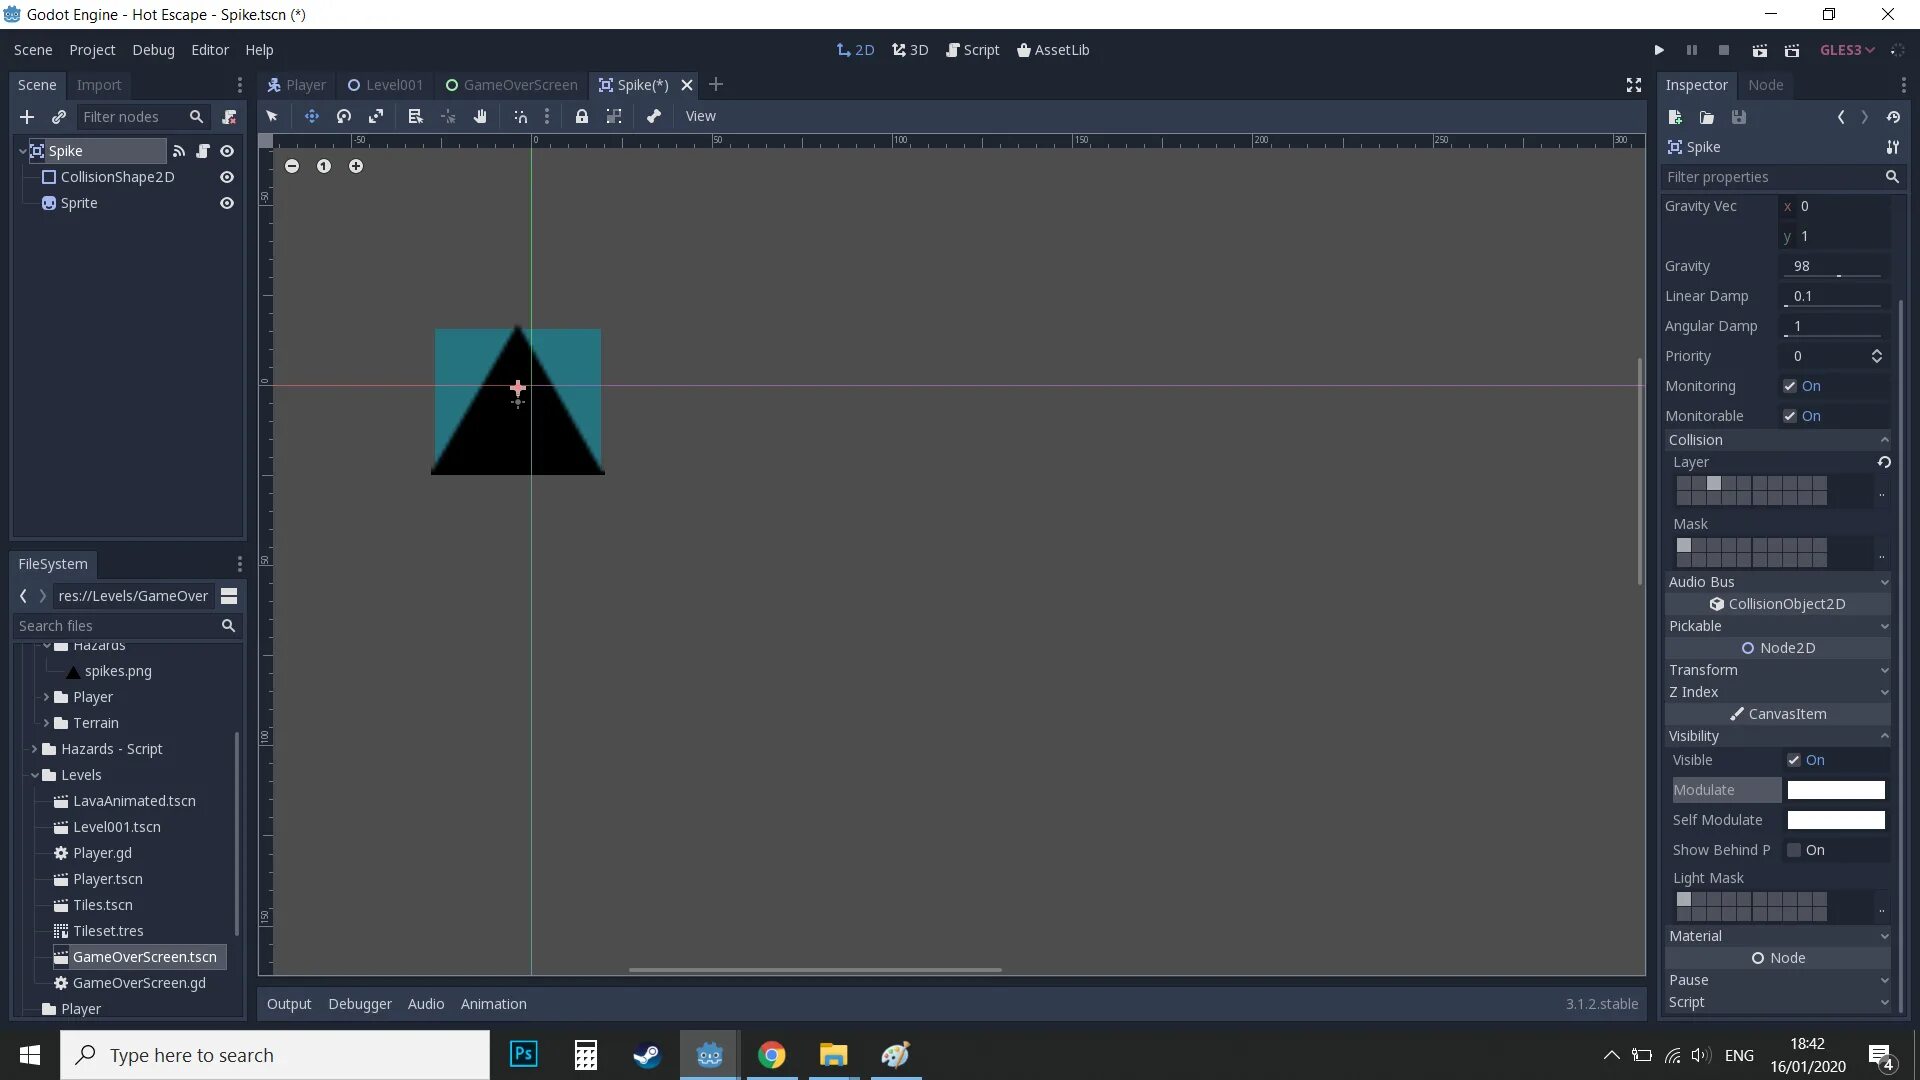The width and height of the screenshot is (1920, 1080).
Task: Toggle visibility of CollisionShape2D node
Action: point(227,177)
